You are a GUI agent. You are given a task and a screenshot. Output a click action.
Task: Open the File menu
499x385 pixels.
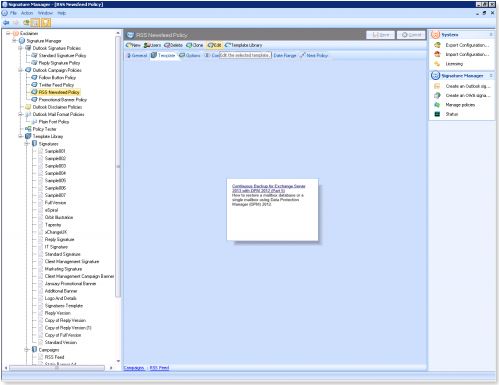click(x=13, y=13)
